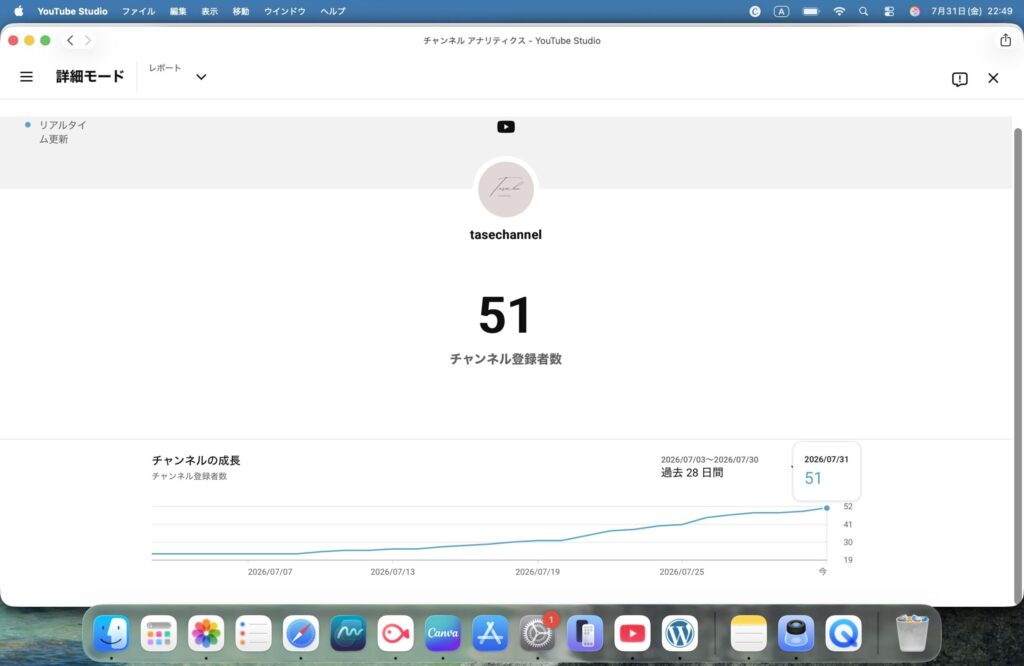Screen dimensions: 1024x666
Task: Open the ヘルプ menu
Action: 333,11
